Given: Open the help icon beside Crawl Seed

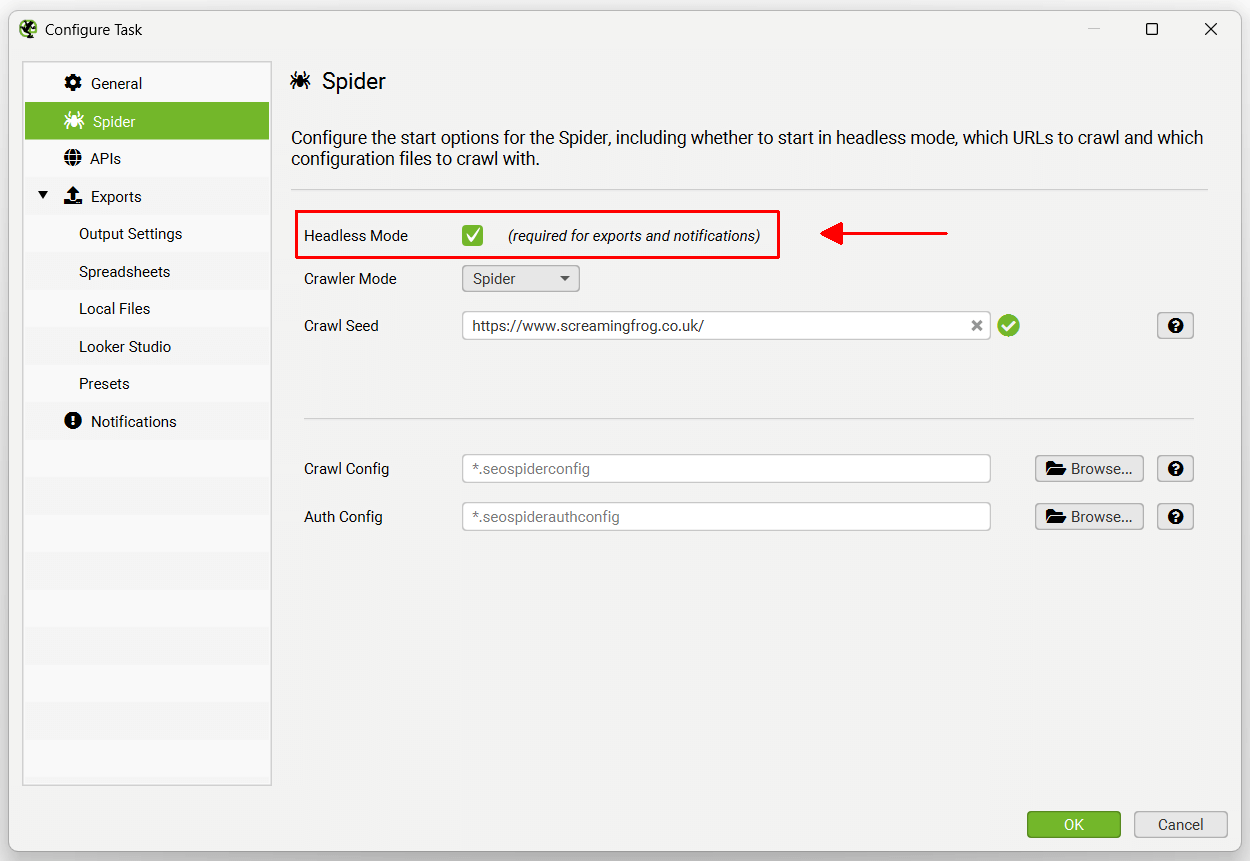Looking at the screenshot, I should (1175, 325).
